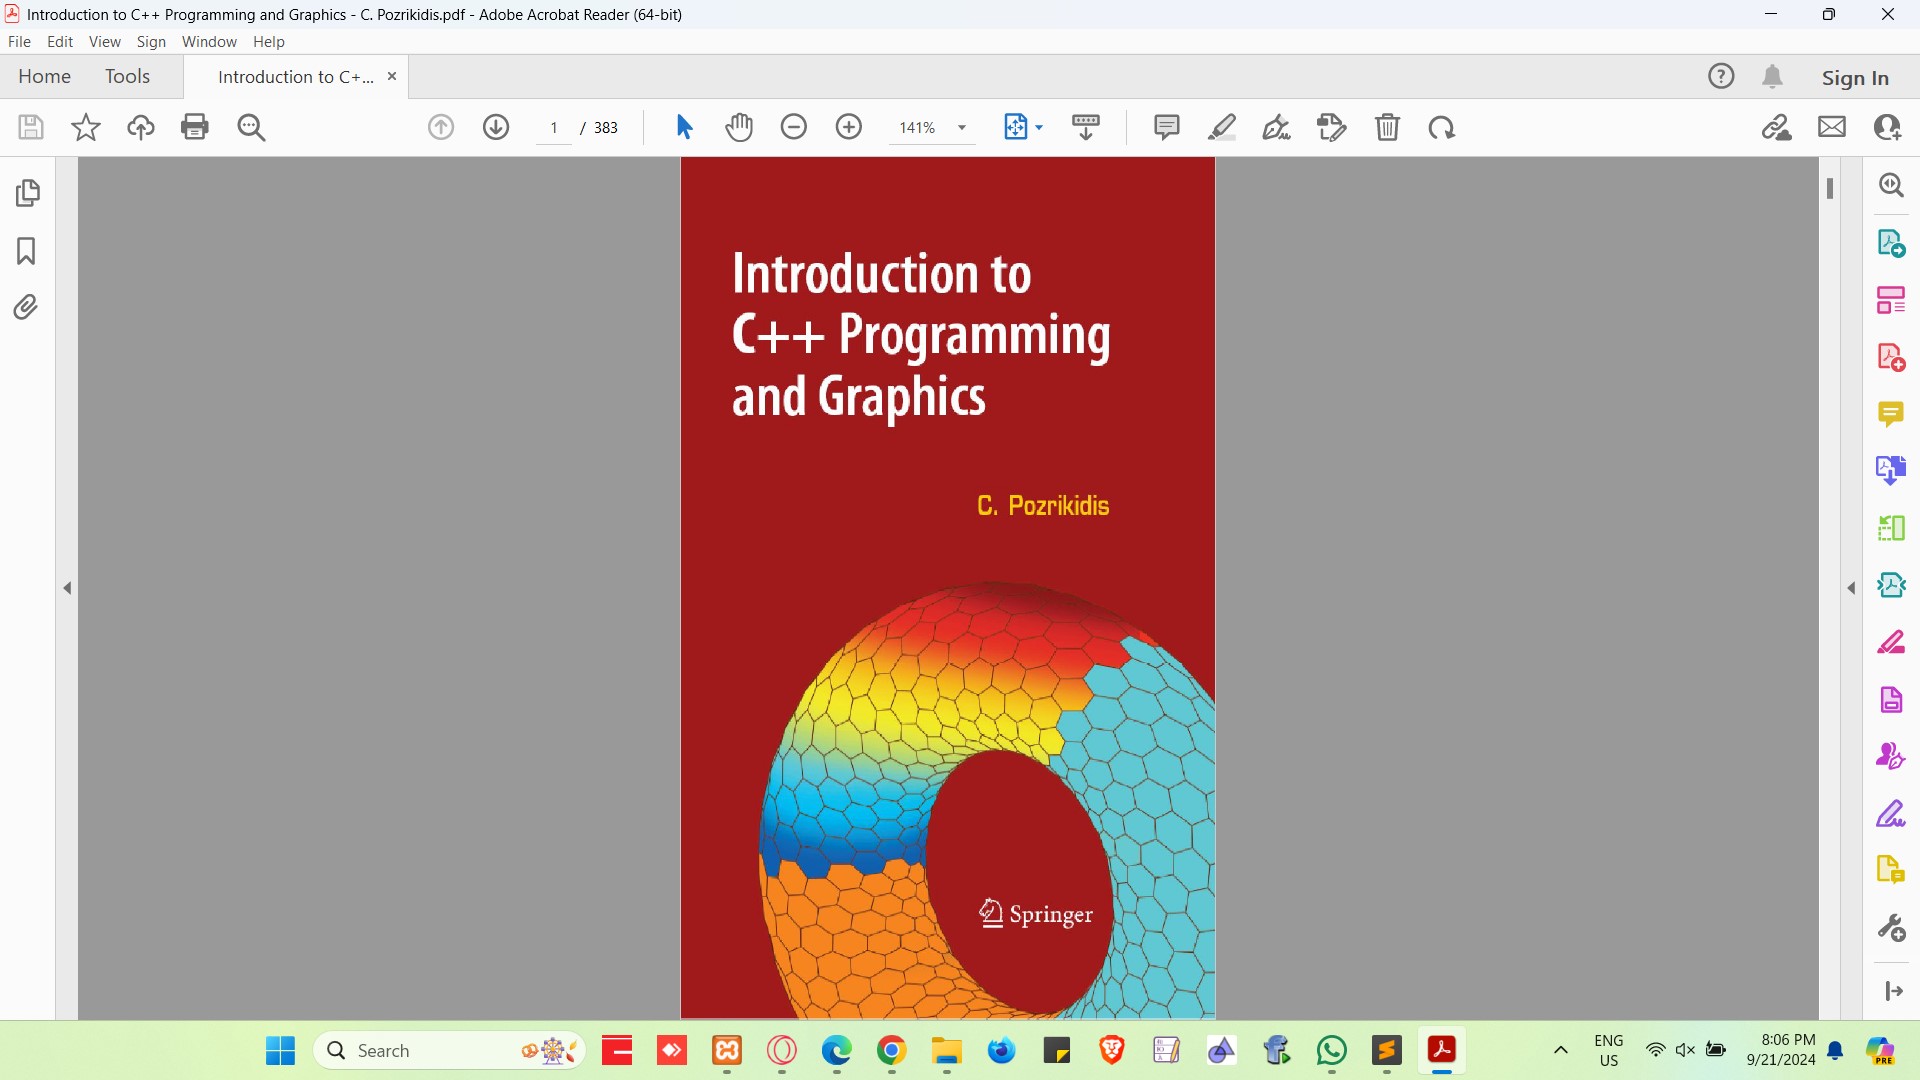
Task: Open the zoom percentage dropdown
Action: click(x=962, y=127)
